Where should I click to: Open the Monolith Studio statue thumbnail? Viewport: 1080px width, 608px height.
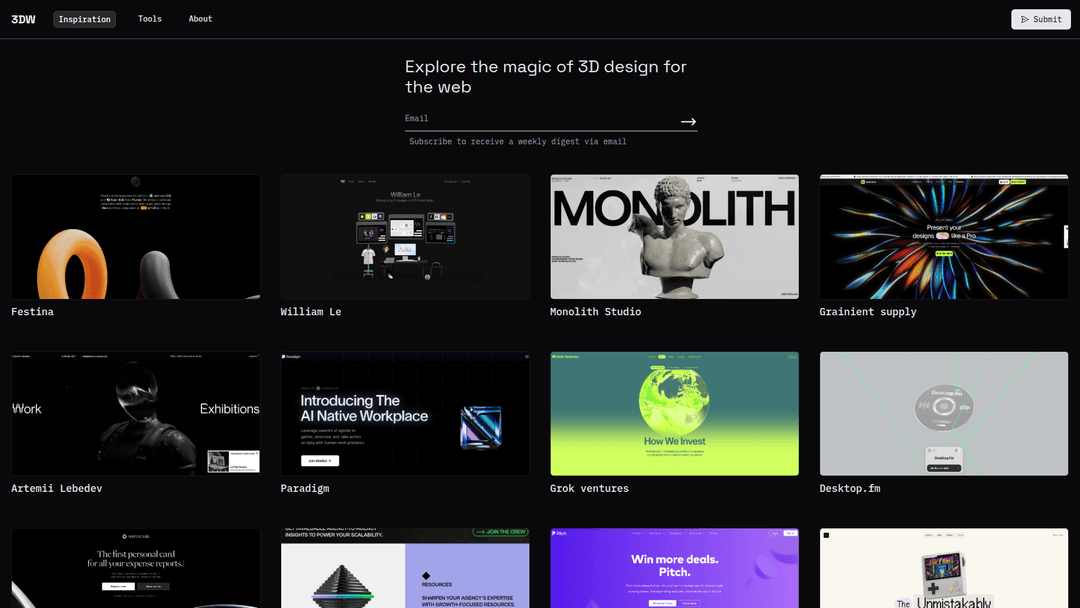pyautogui.click(x=674, y=237)
